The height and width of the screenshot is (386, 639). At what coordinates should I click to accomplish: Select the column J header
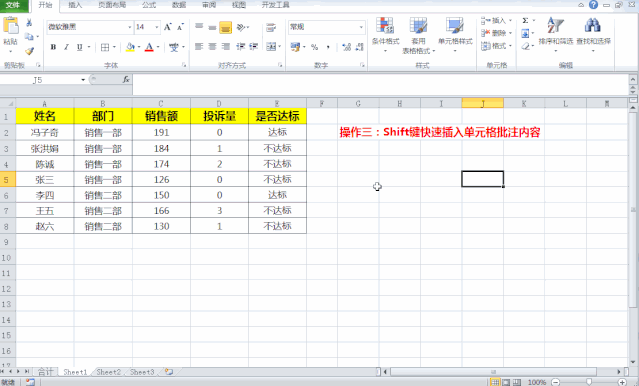[x=483, y=104]
